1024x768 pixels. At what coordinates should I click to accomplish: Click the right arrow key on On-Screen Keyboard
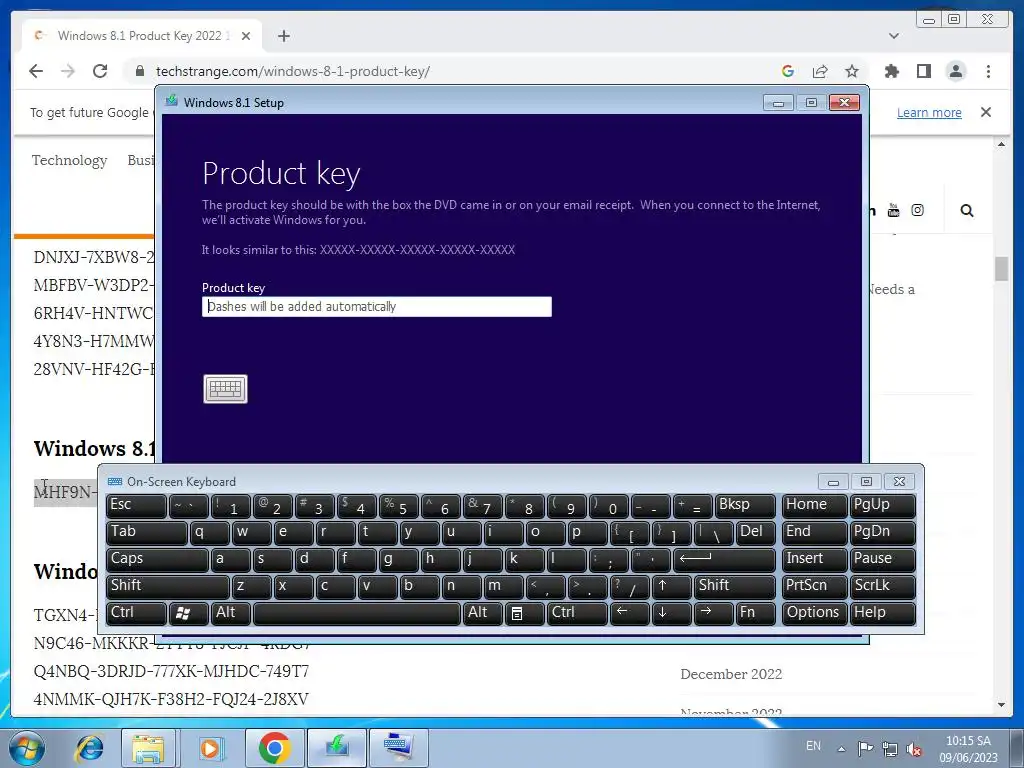pos(714,613)
